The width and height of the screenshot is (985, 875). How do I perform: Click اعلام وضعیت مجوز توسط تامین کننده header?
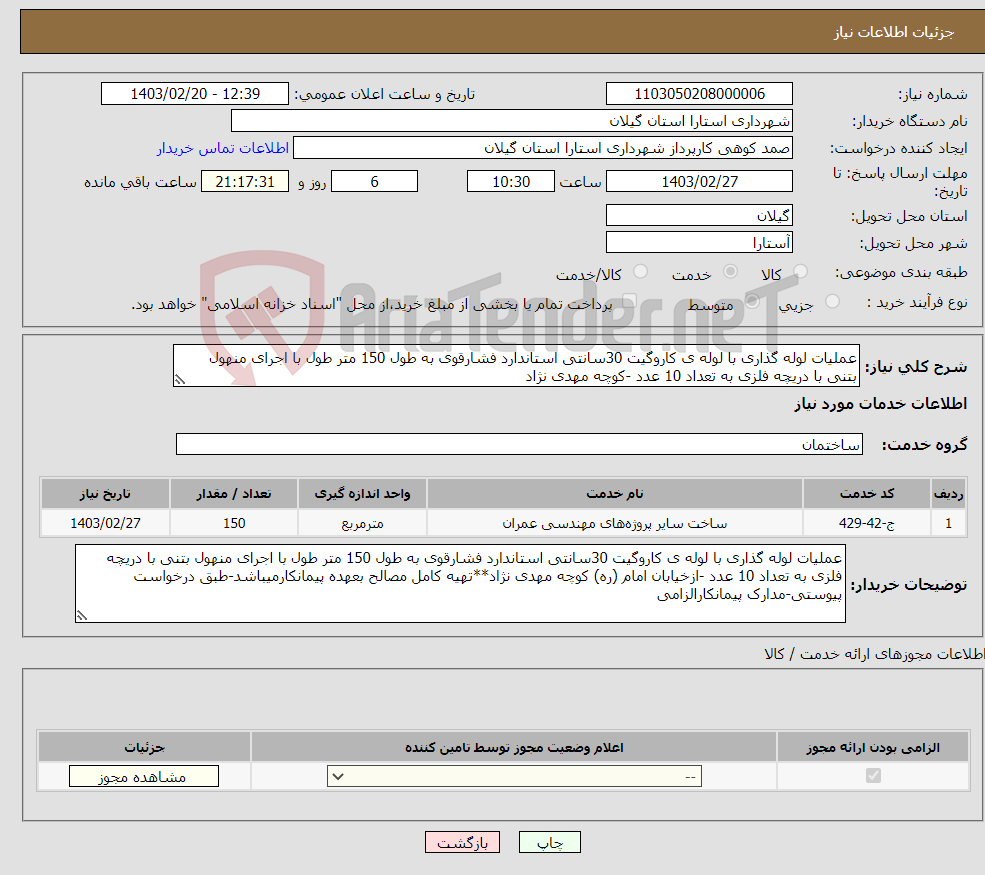pyautogui.click(x=514, y=747)
